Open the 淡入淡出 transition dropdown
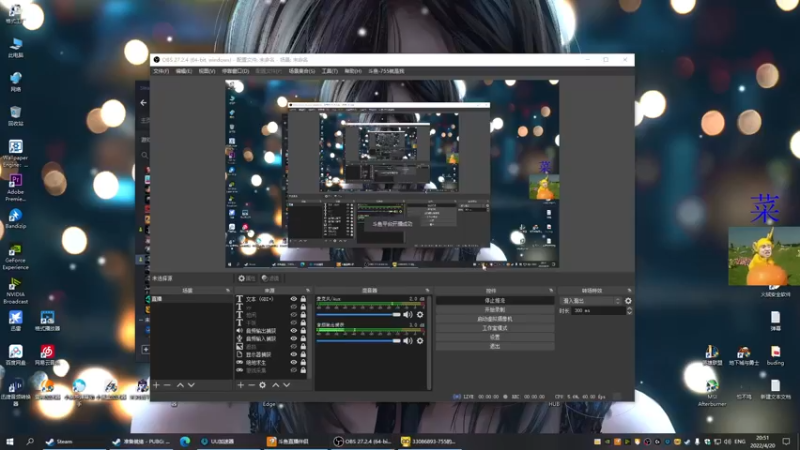Image resolution: width=800 pixels, height=450 pixels. (x=591, y=301)
